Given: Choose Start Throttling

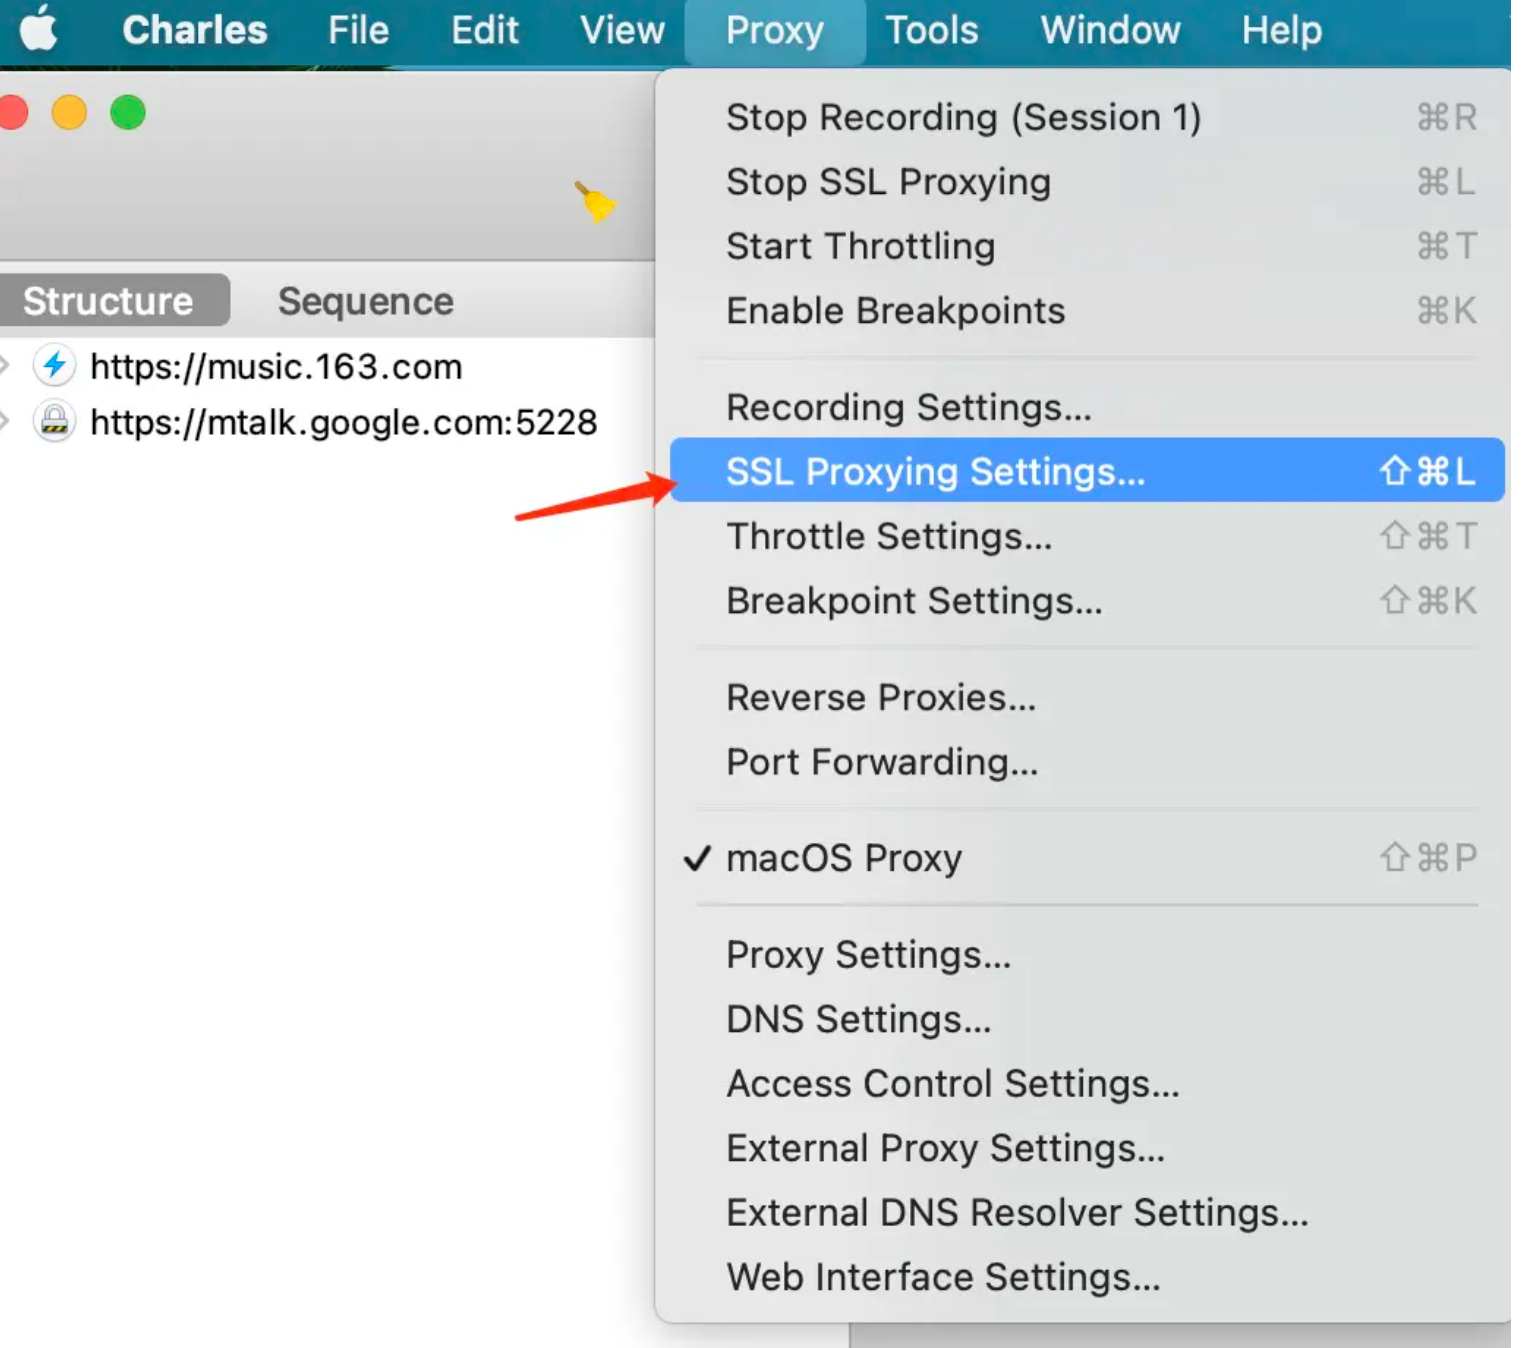Looking at the screenshot, I should [1087, 246].
